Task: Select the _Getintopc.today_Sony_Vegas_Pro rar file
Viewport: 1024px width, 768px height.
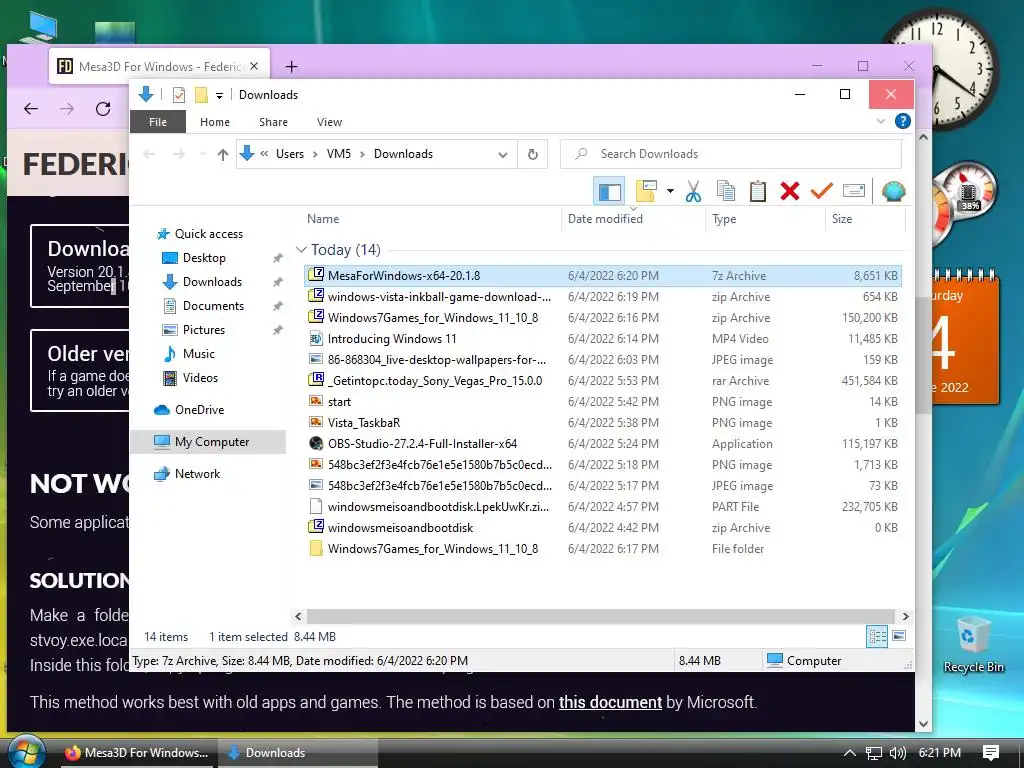Action: [602, 381]
